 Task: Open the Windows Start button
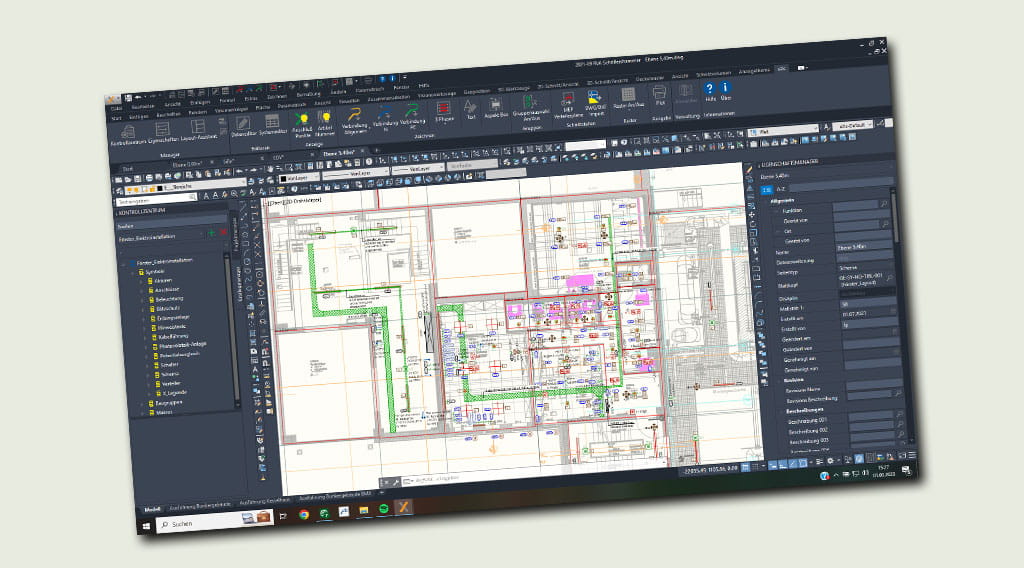pos(147,523)
